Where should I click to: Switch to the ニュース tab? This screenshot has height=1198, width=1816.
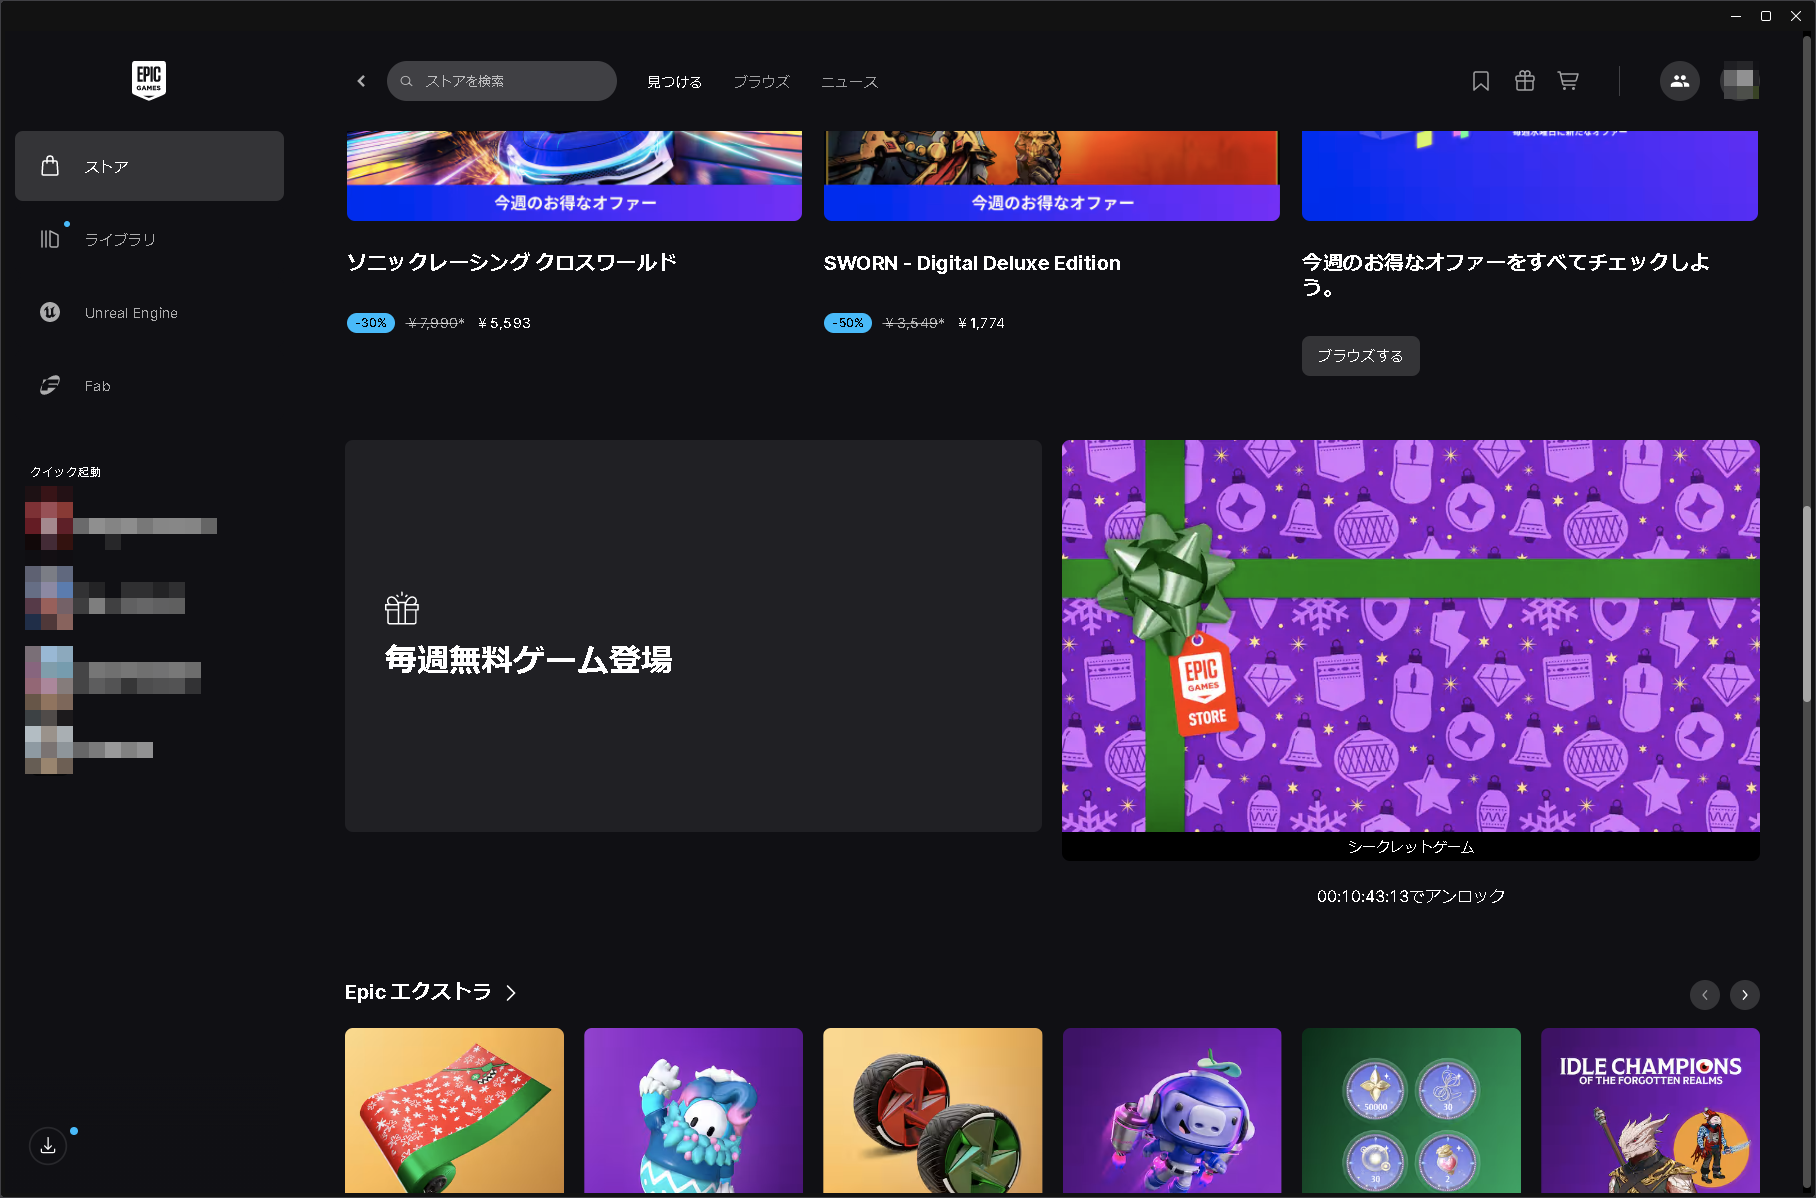click(x=848, y=81)
